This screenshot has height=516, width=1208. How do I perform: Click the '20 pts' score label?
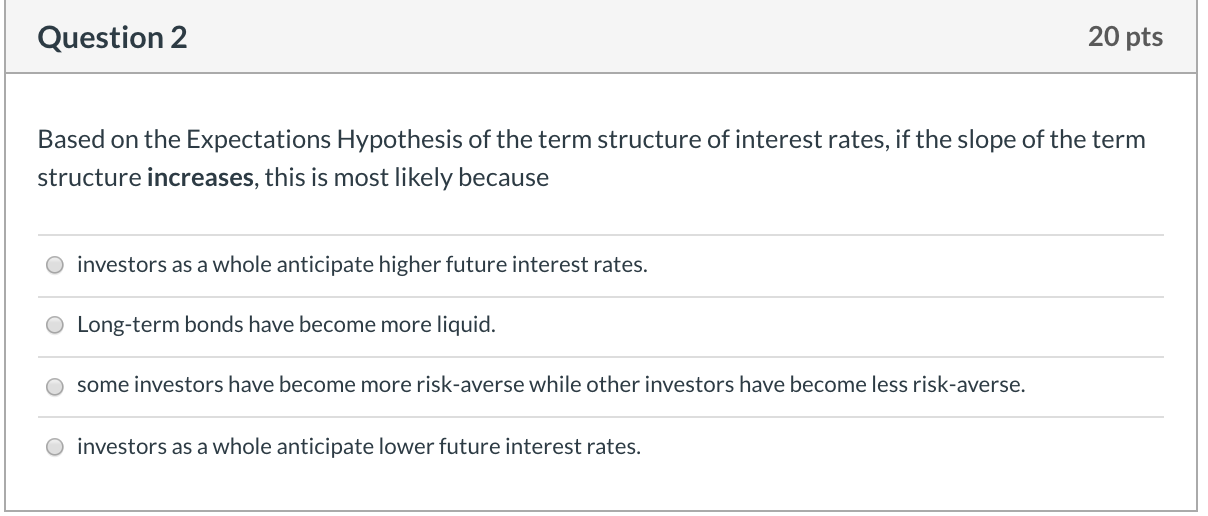pyautogui.click(x=1125, y=37)
